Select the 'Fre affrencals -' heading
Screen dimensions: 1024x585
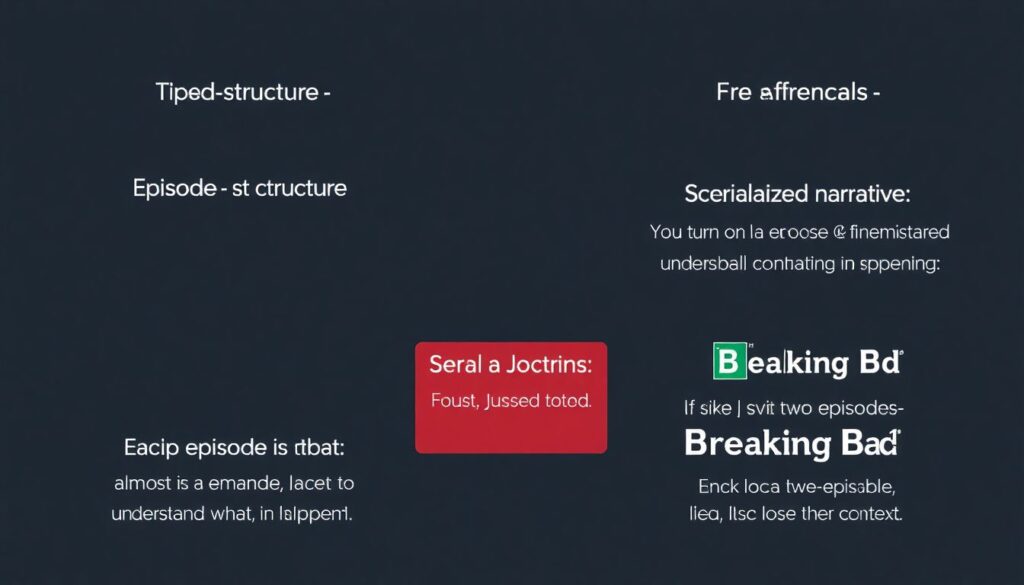point(798,92)
